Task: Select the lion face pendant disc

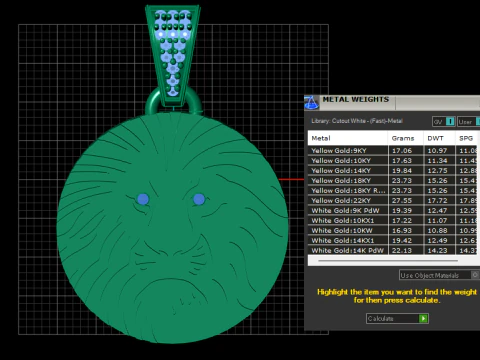Action: (172, 228)
